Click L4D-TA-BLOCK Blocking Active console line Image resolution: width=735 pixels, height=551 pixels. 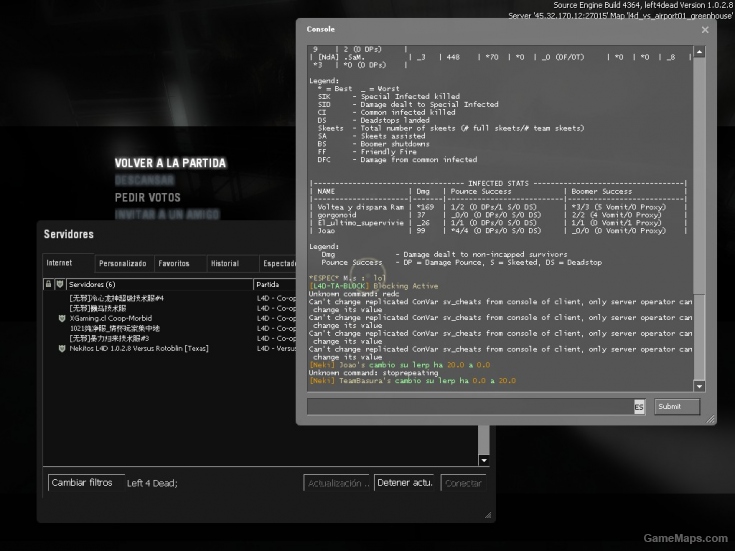point(374,286)
